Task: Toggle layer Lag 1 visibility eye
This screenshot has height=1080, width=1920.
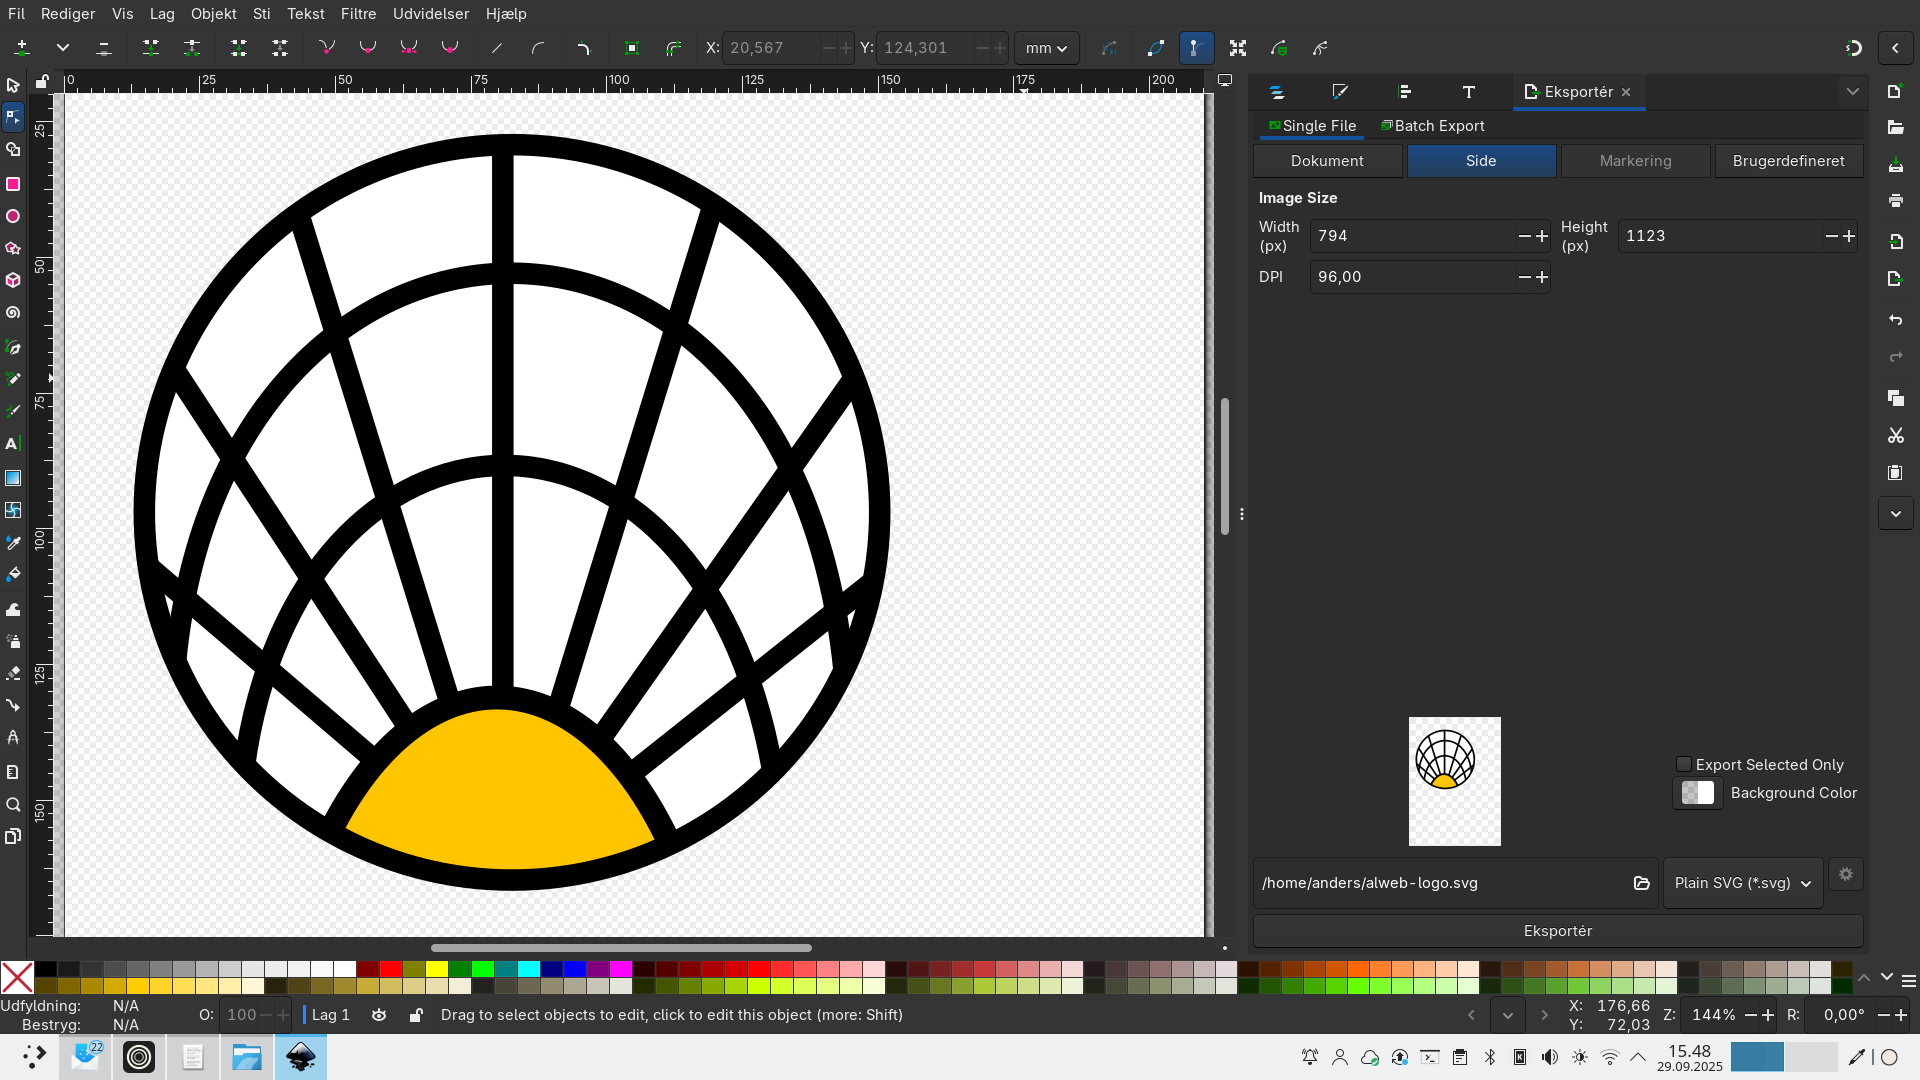Action: pyautogui.click(x=379, y=1015)
